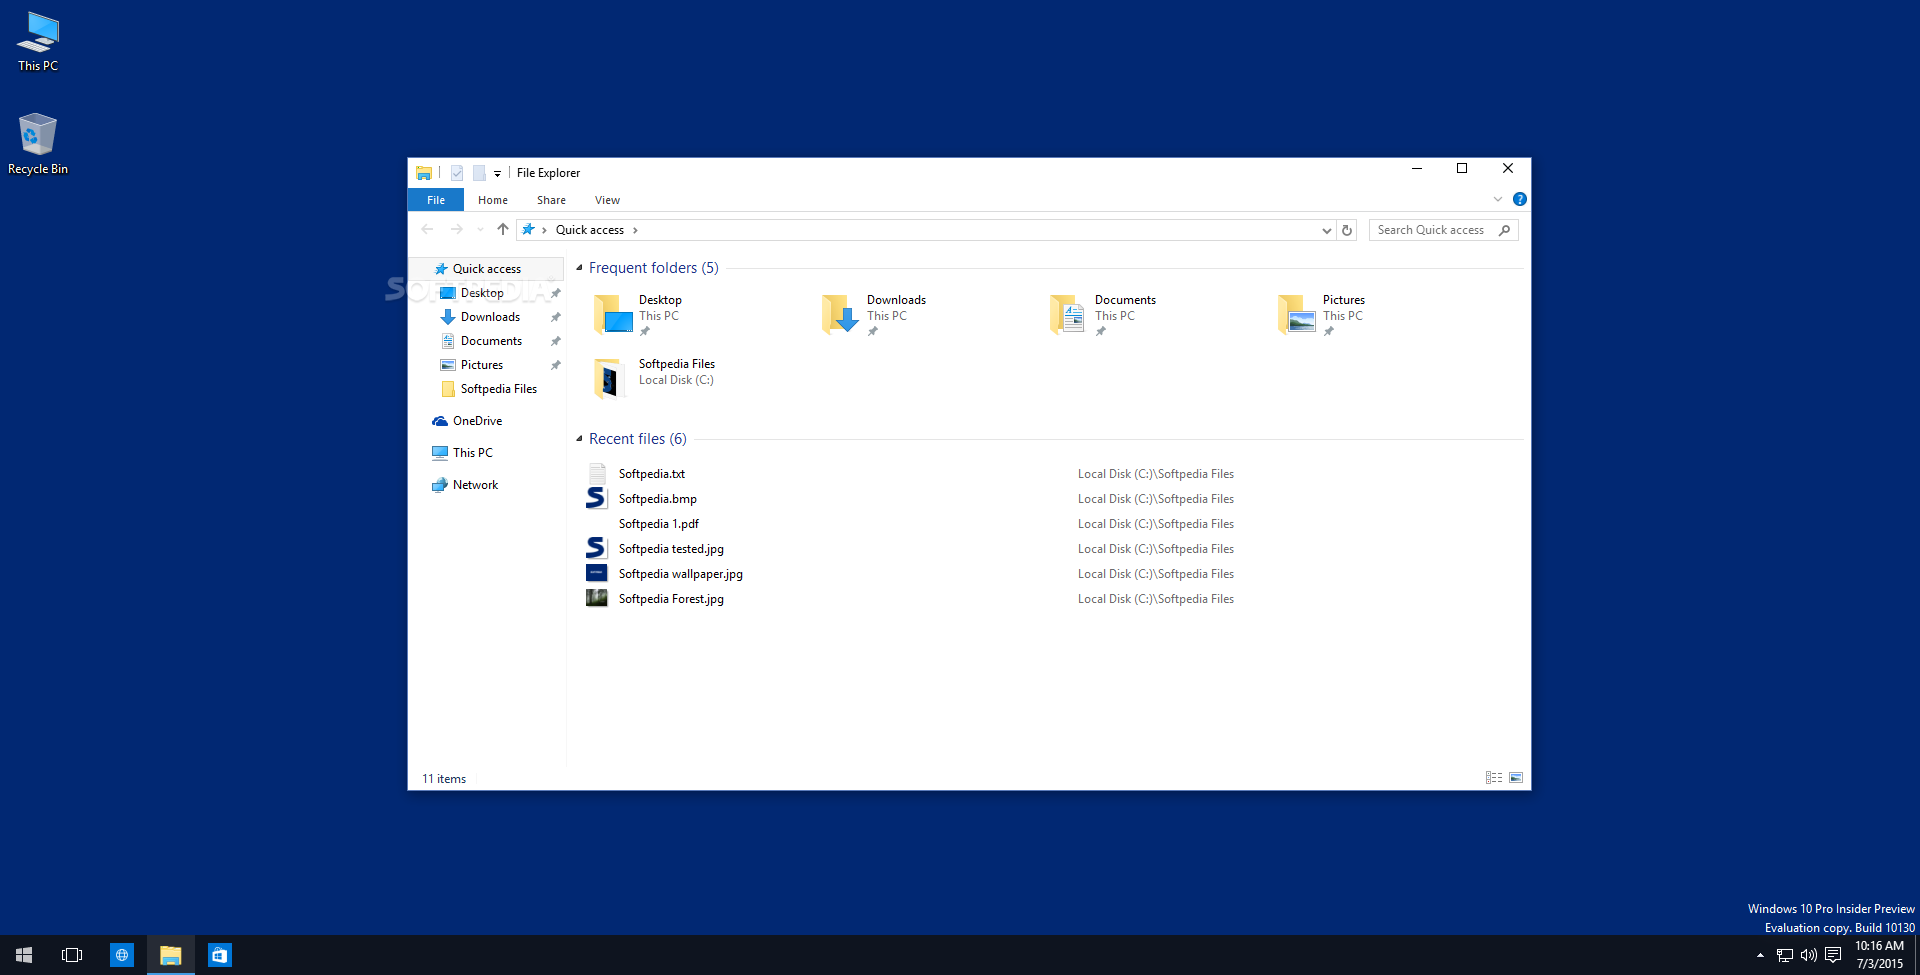Refresh the Quick access view
The image size is (1920, 975).
coord(1347,230)
